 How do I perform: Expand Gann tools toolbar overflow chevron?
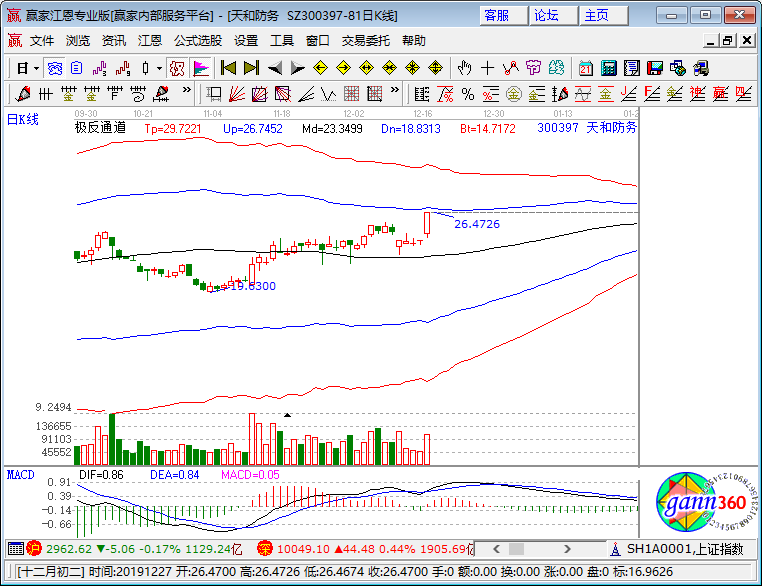pos(395,90)
